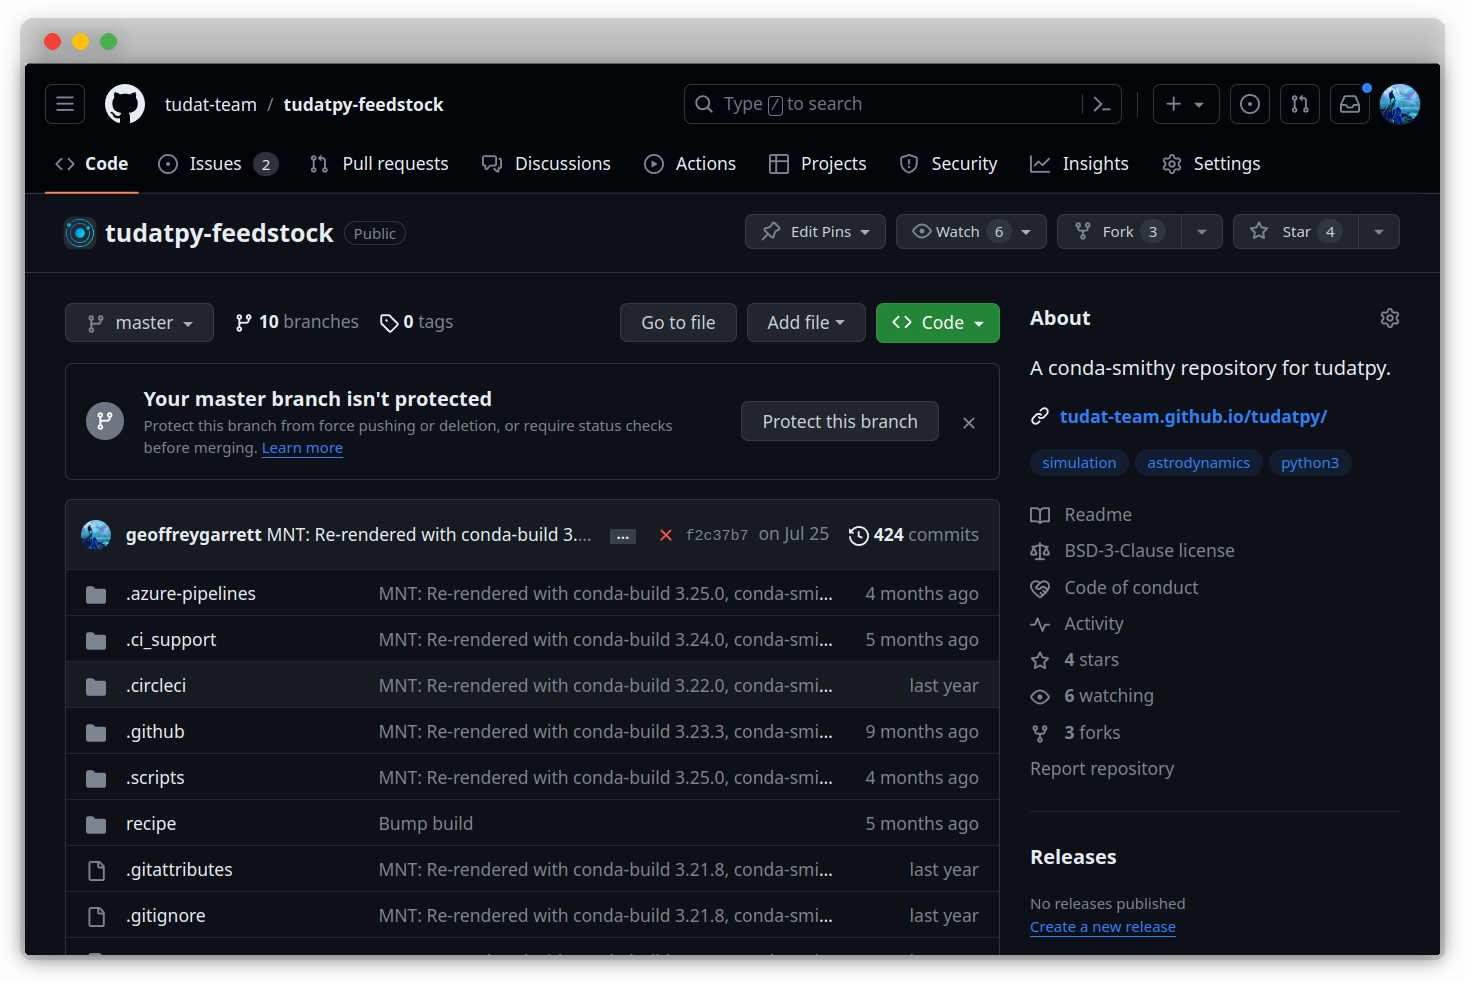Screen dimensions: 1465x982
Task: Expand the commit message ellipsis
Action: pyautogui.click(x=623, y=536)
